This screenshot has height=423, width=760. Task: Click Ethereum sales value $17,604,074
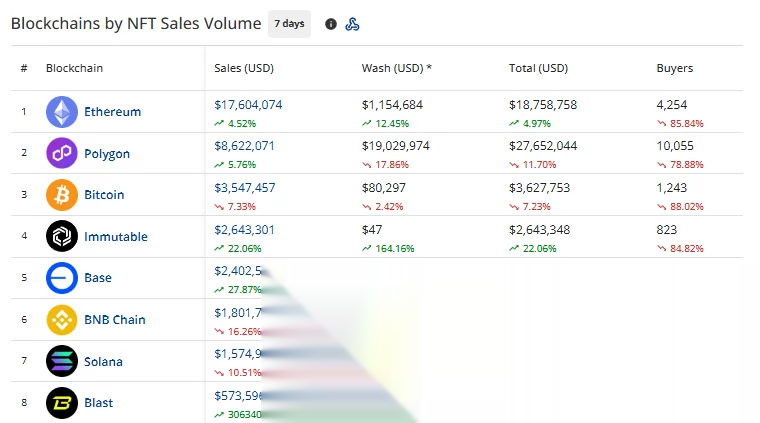[x=248, y=105]
